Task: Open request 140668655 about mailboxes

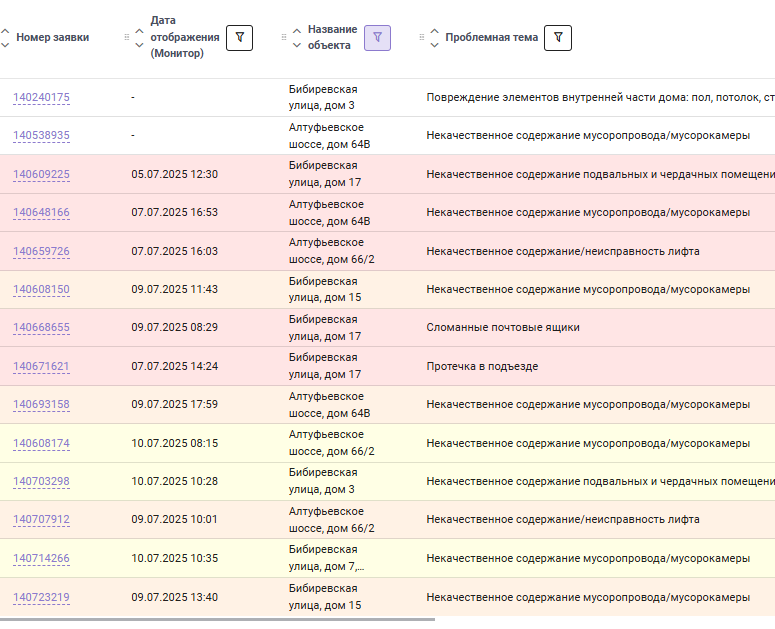Action: 41,327
